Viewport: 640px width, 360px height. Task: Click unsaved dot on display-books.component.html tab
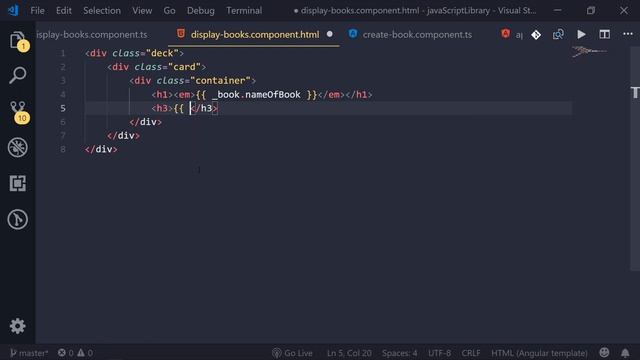330,34
